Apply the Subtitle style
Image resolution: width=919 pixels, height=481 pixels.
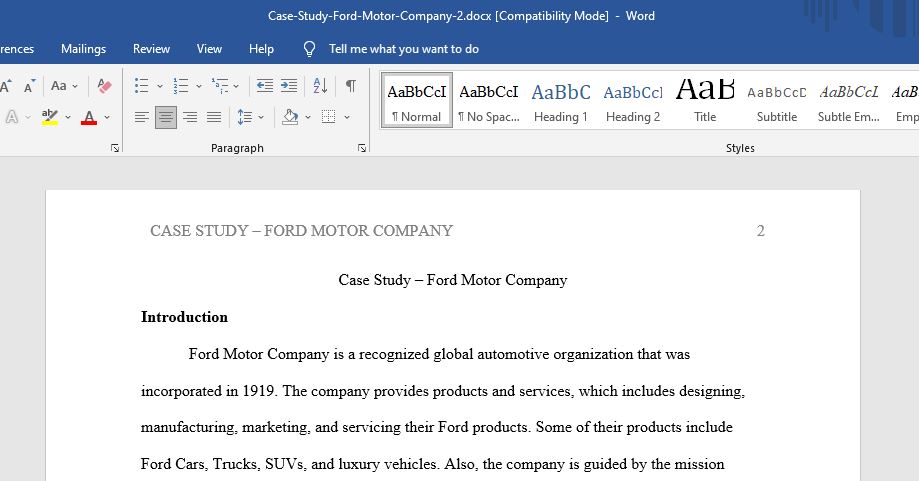tap(777, 100)
